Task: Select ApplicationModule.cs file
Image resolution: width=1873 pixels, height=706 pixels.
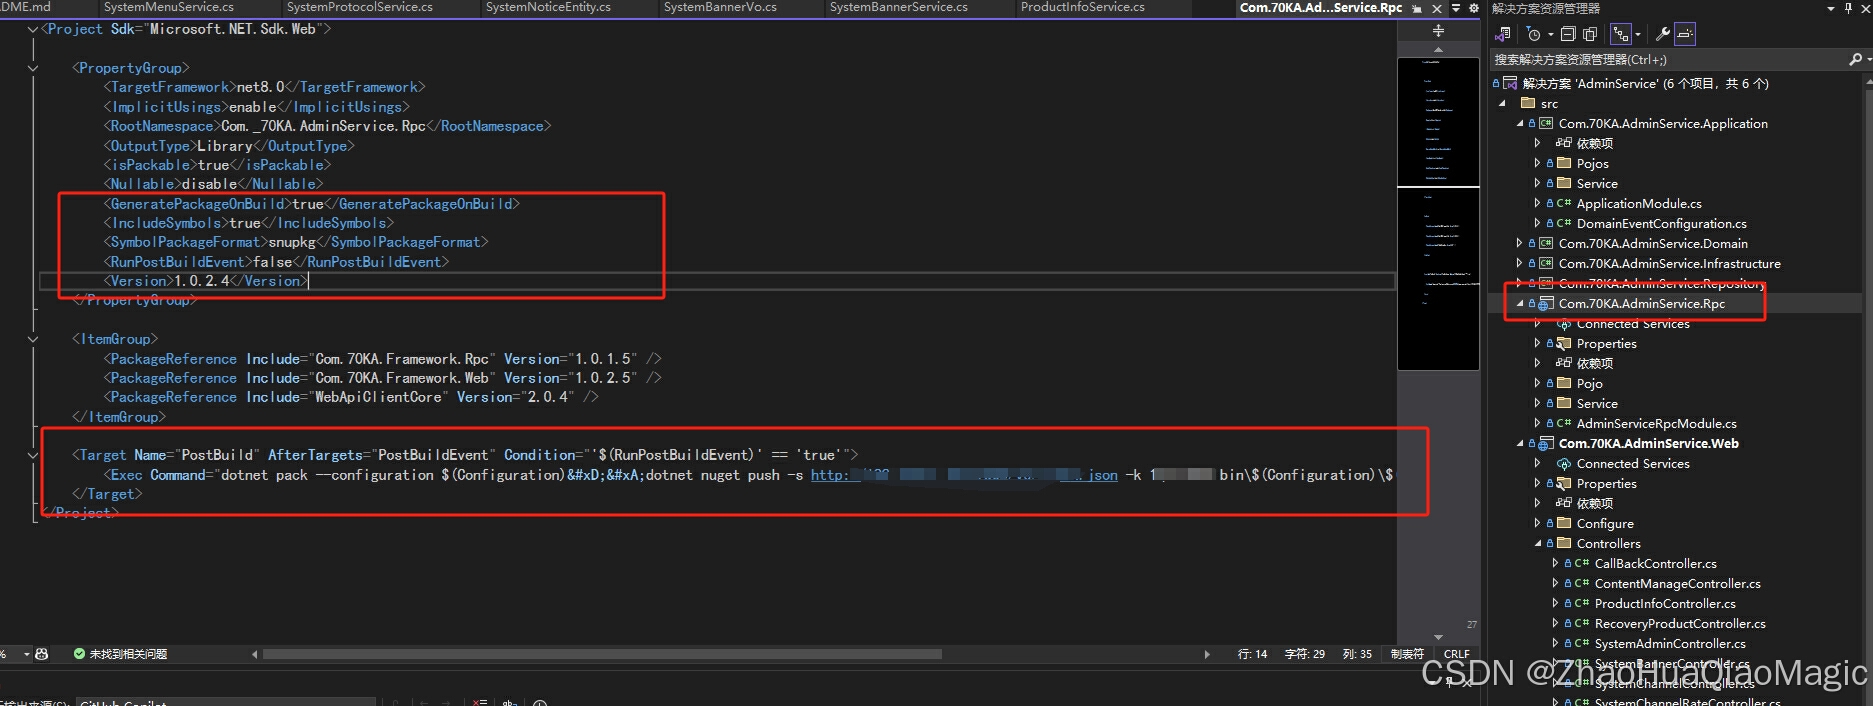Action: [1639, 203]
